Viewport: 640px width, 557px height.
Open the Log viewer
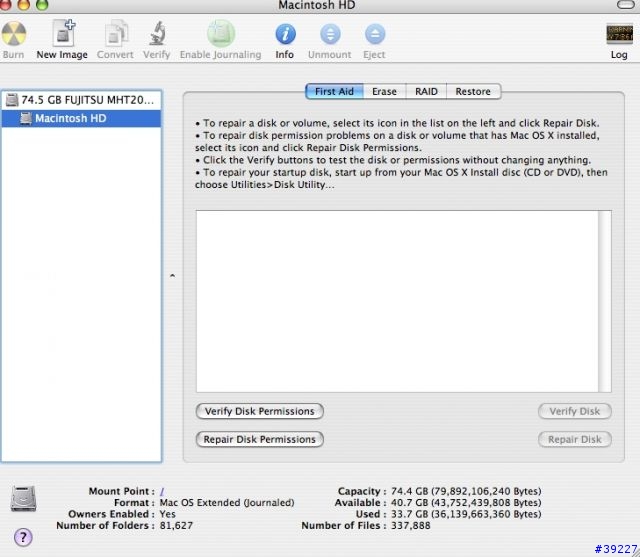point(619,34)
